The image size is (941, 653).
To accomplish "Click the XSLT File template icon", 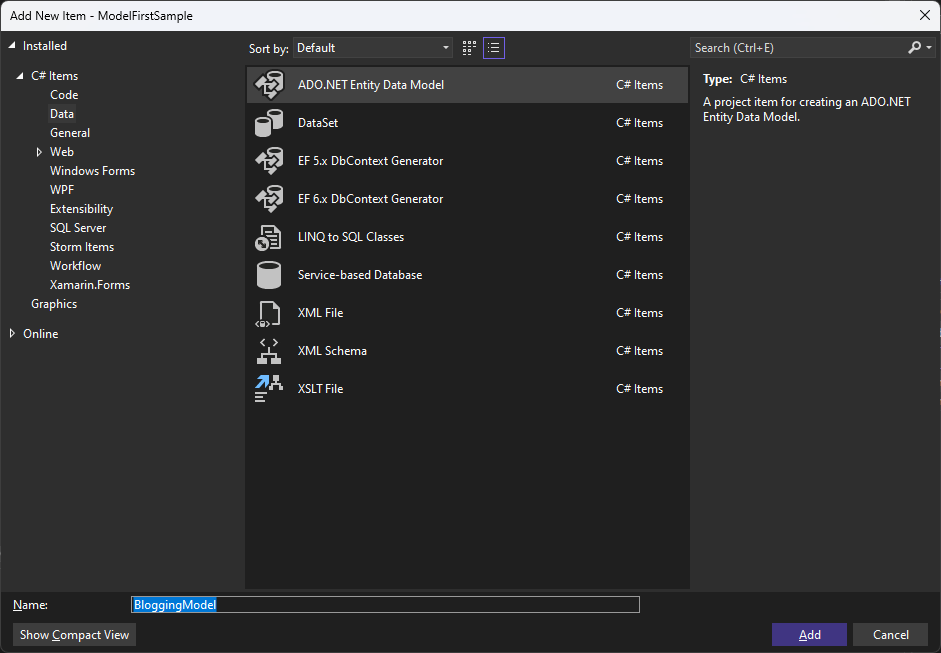I will [x=269, y=389].
